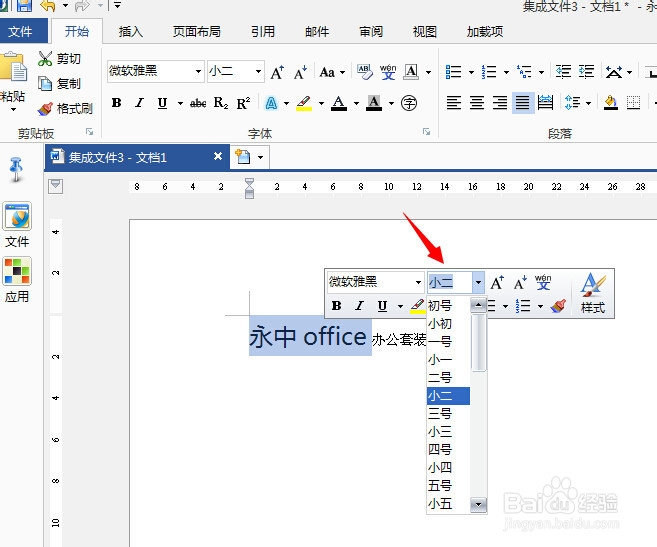
Task: Select font size 小四 from the list
Action: pyautogui.click(x=448, y=467)
